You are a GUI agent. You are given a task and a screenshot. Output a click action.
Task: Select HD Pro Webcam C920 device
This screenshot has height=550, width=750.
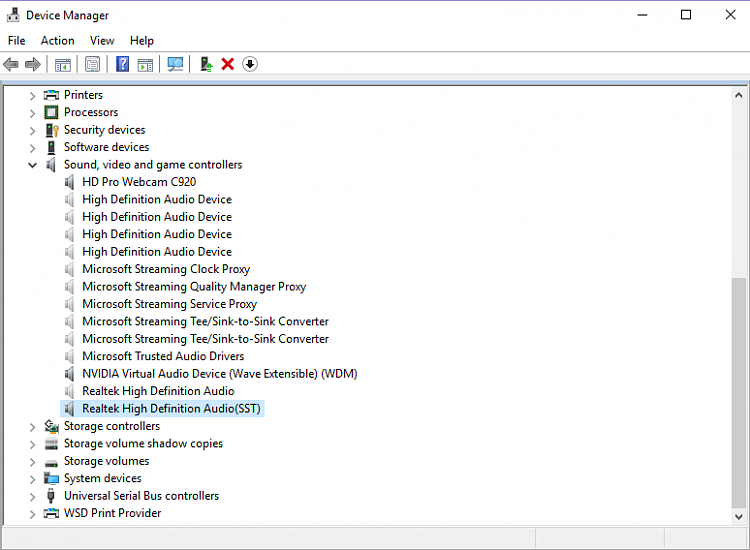tap(139, 182)
